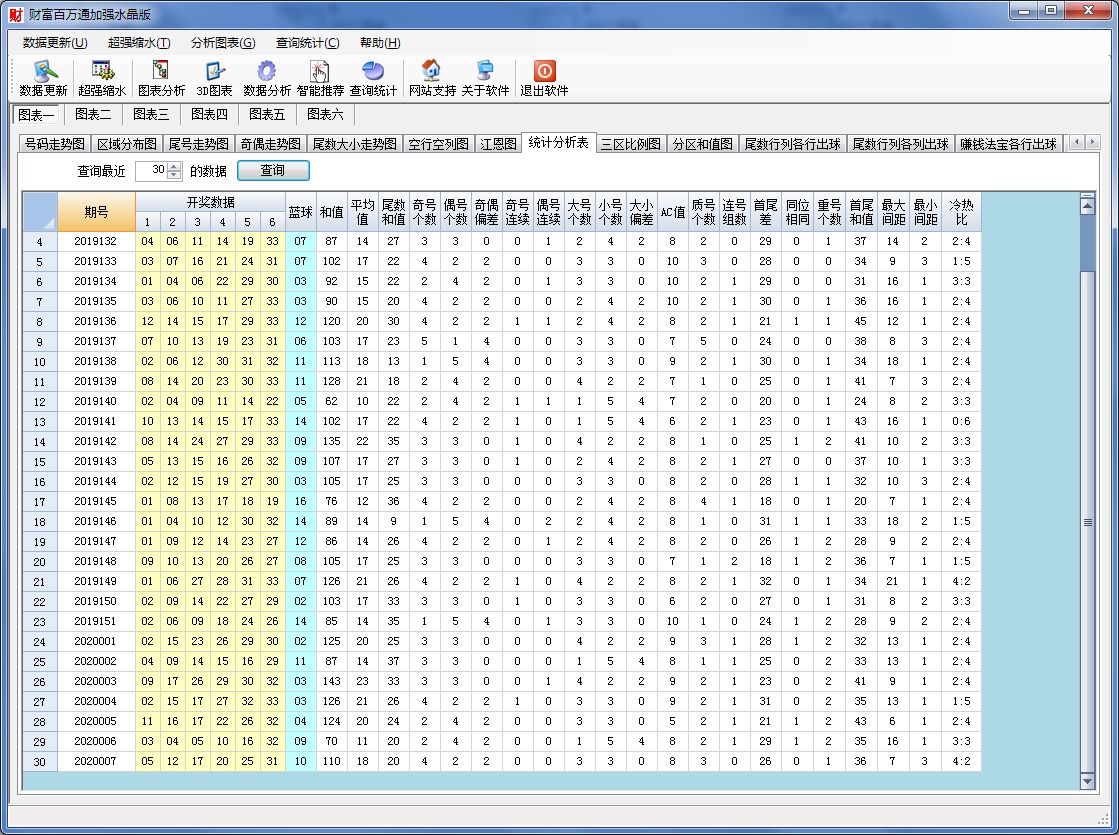1119x835 pixels.
Task: Select the row for period 2019140
Action: [x=95, y=401]
